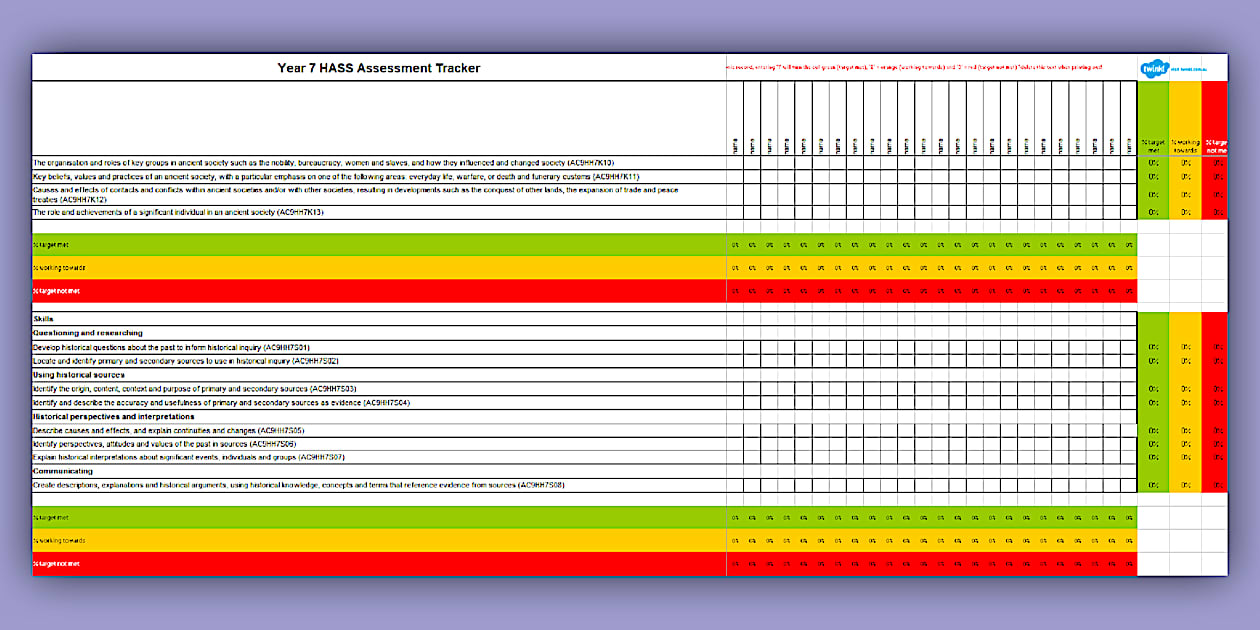Open the Twinkl website link beside logo
Screen dimensions: 1260x630
point(1188,68)
